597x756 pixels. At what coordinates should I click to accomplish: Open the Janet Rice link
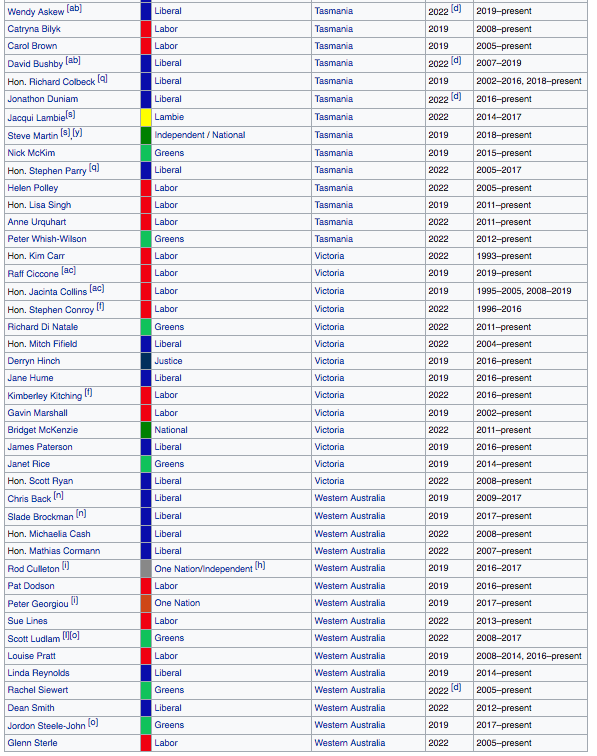pos(28,464)
